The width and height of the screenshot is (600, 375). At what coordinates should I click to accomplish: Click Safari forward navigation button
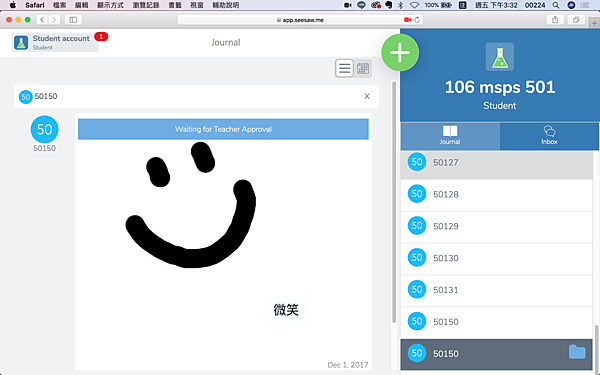tap(54, 20)
